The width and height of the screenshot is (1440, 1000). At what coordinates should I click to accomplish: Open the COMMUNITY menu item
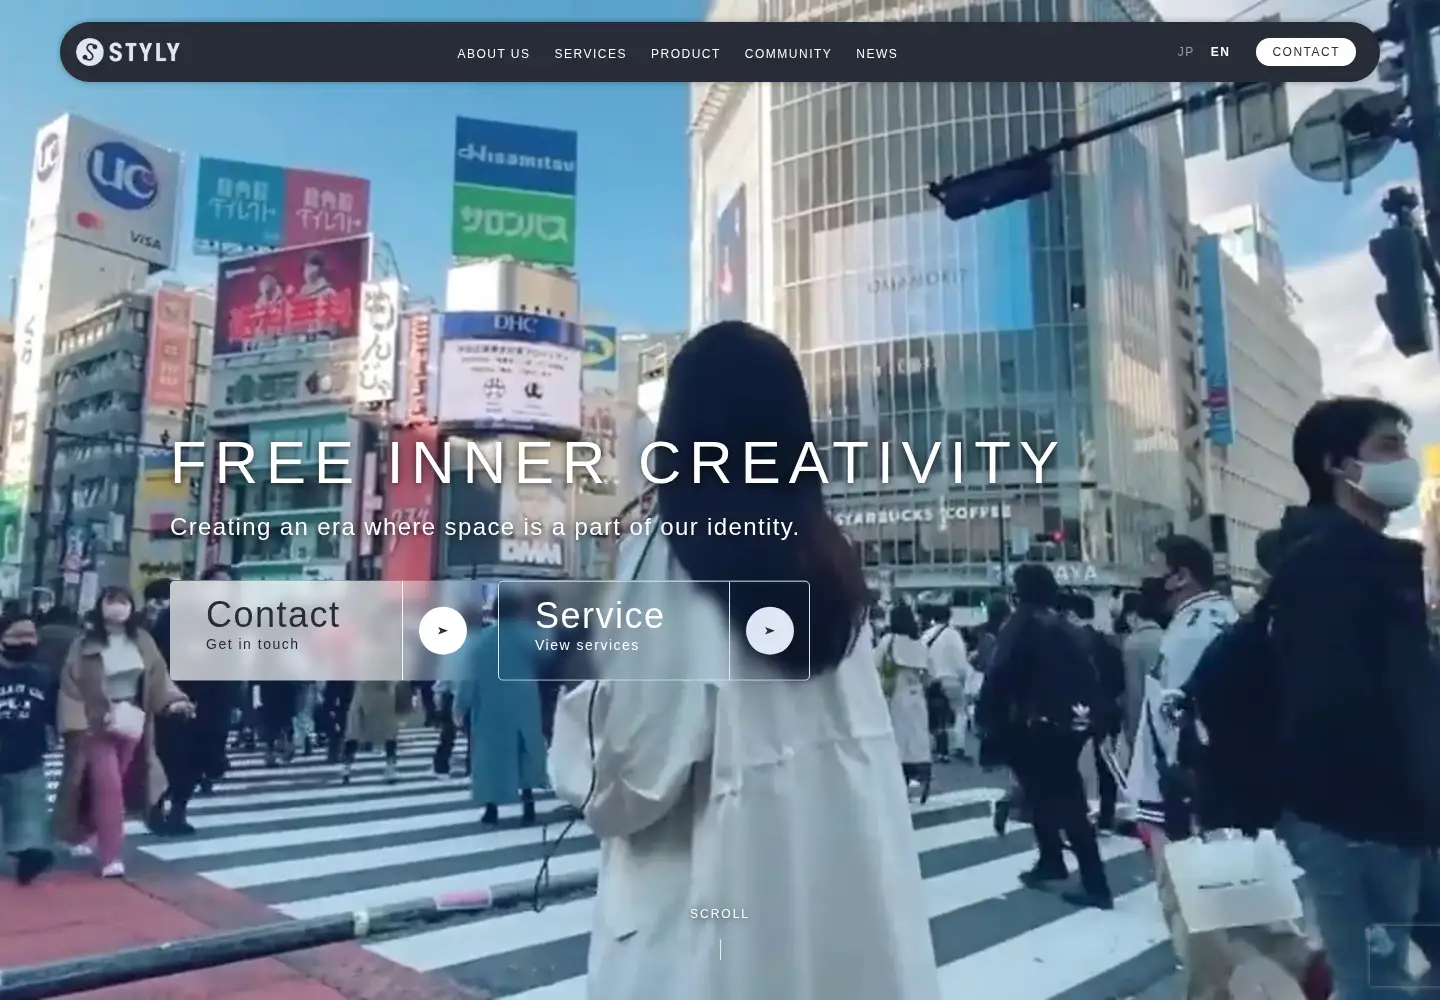(x=788, y=54)
